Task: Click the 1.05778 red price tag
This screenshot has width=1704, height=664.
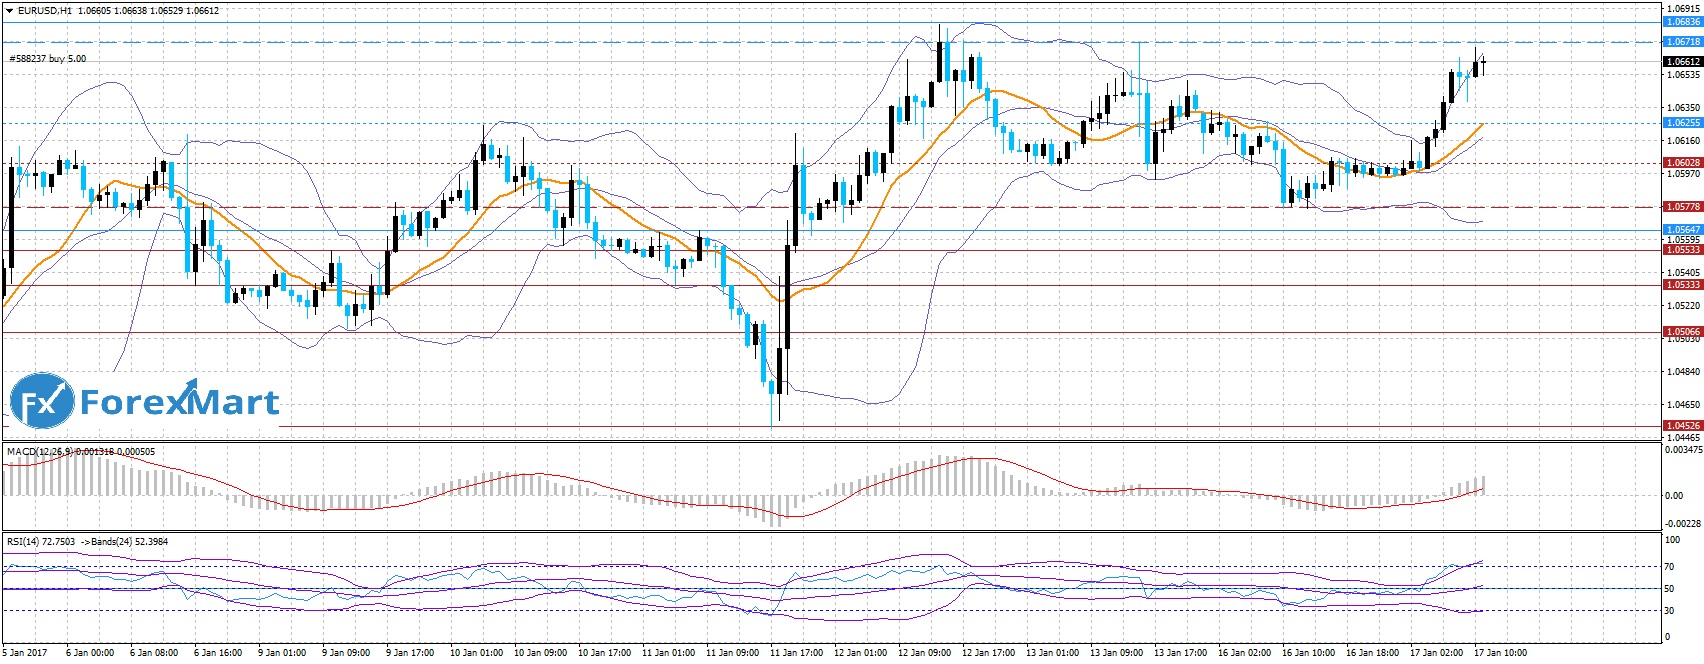Action: [1682, 207]
